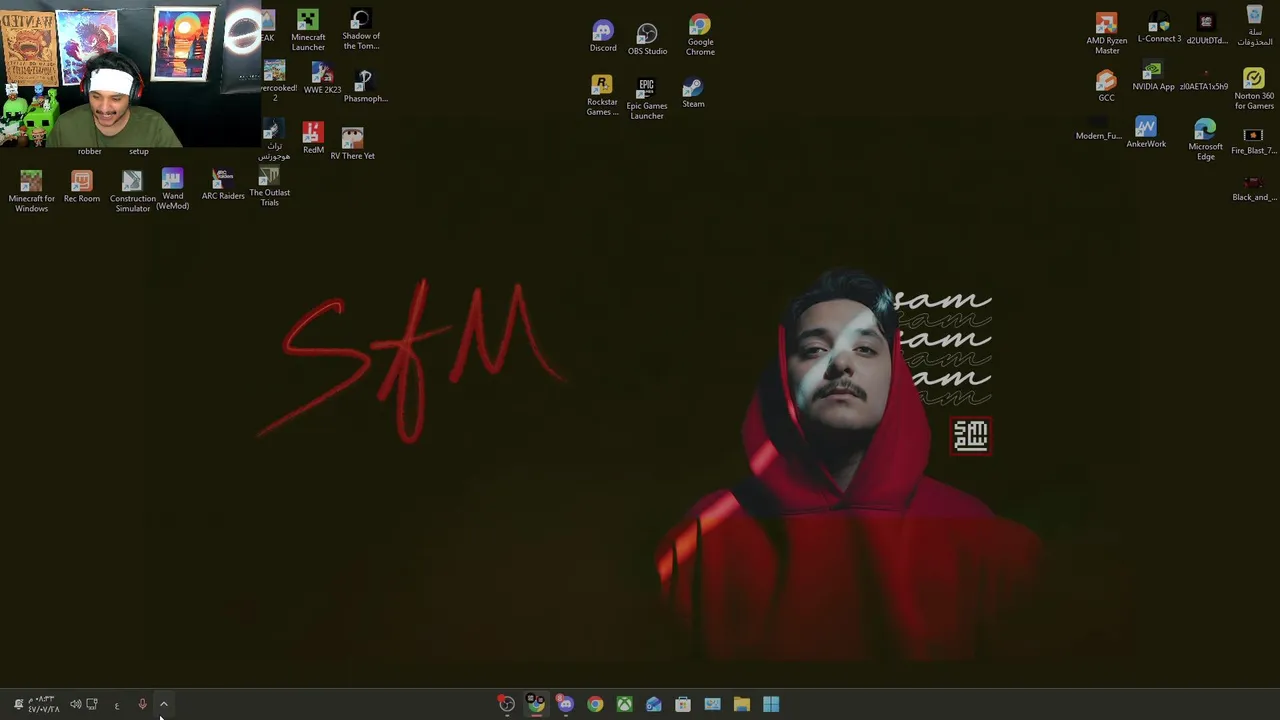Viewport: 1280px width, 720px height.
Task: Open the Wand (WeMod) desktop icon
Action: coord(172,189)
